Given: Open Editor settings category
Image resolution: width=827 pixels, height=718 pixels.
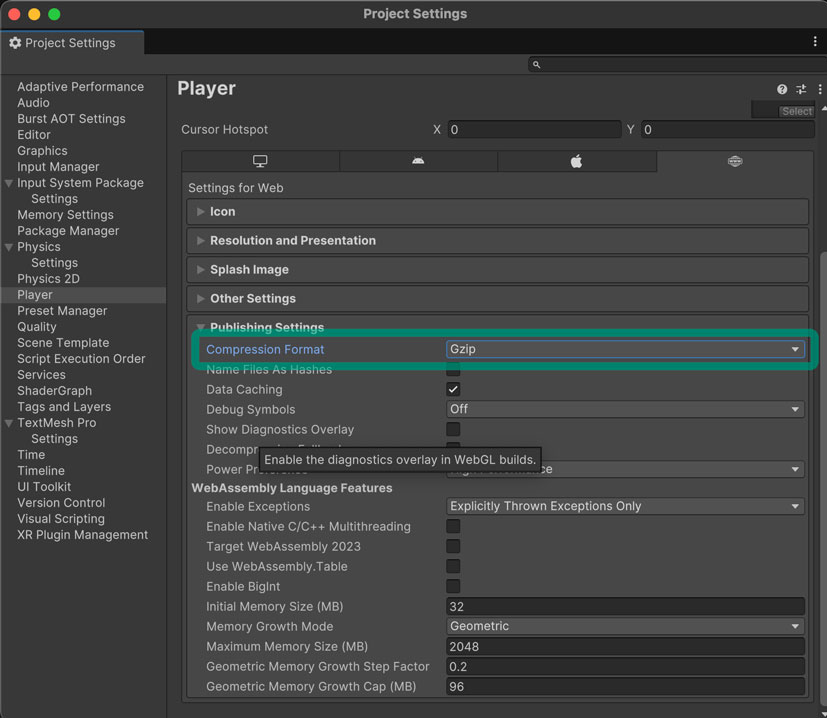Looking at the screenshot, I should coord(34,135).
